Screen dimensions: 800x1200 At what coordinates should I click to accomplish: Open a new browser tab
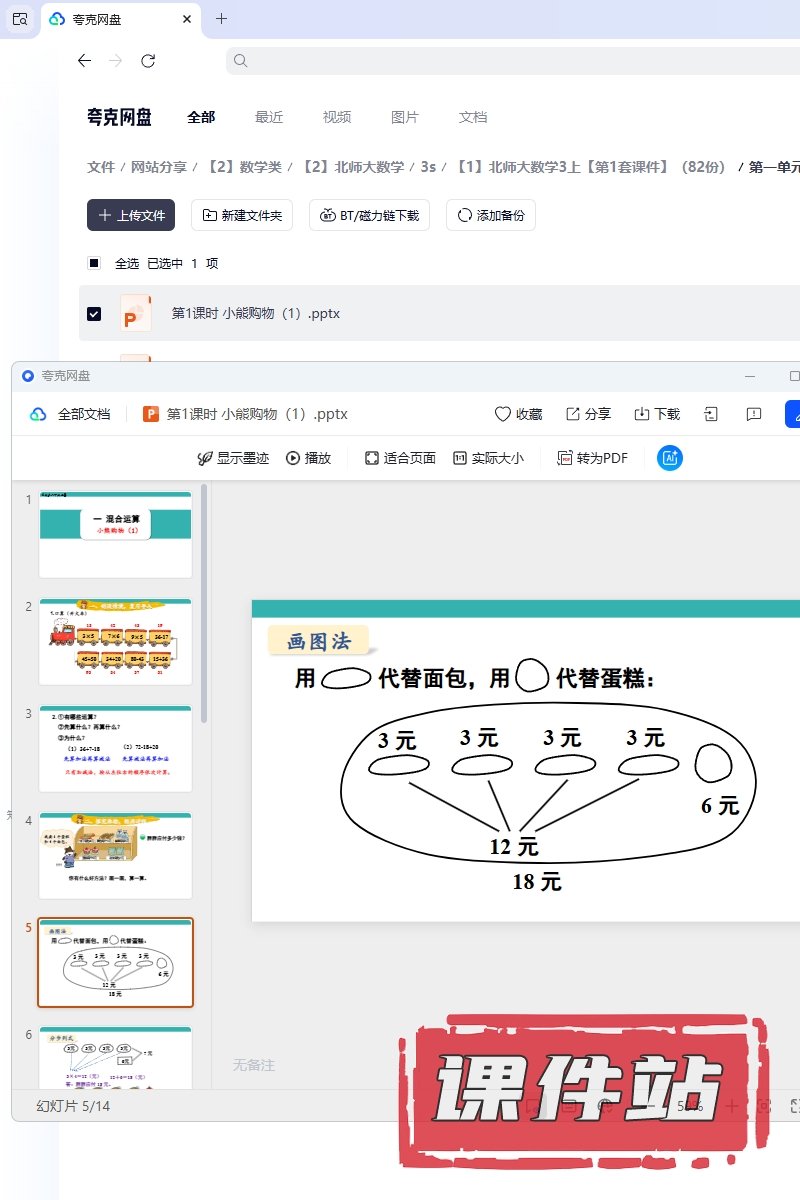222,19
